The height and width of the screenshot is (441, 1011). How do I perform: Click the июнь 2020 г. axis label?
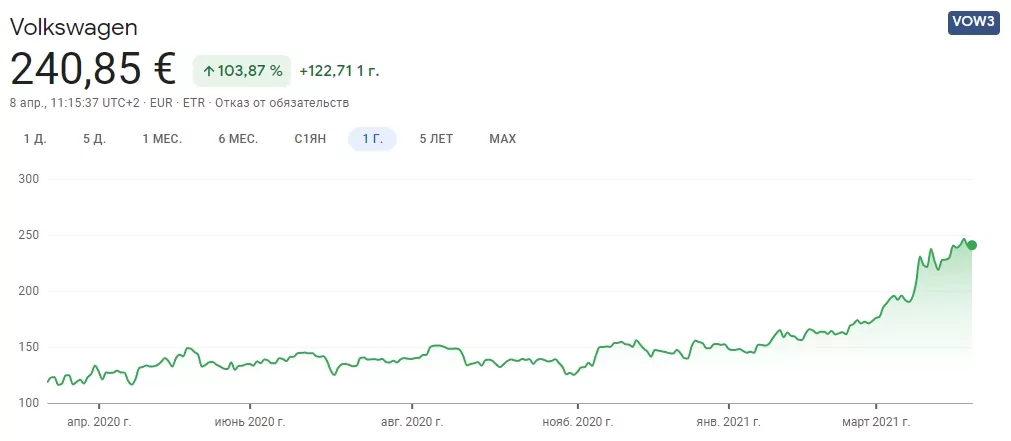[250, 423]
